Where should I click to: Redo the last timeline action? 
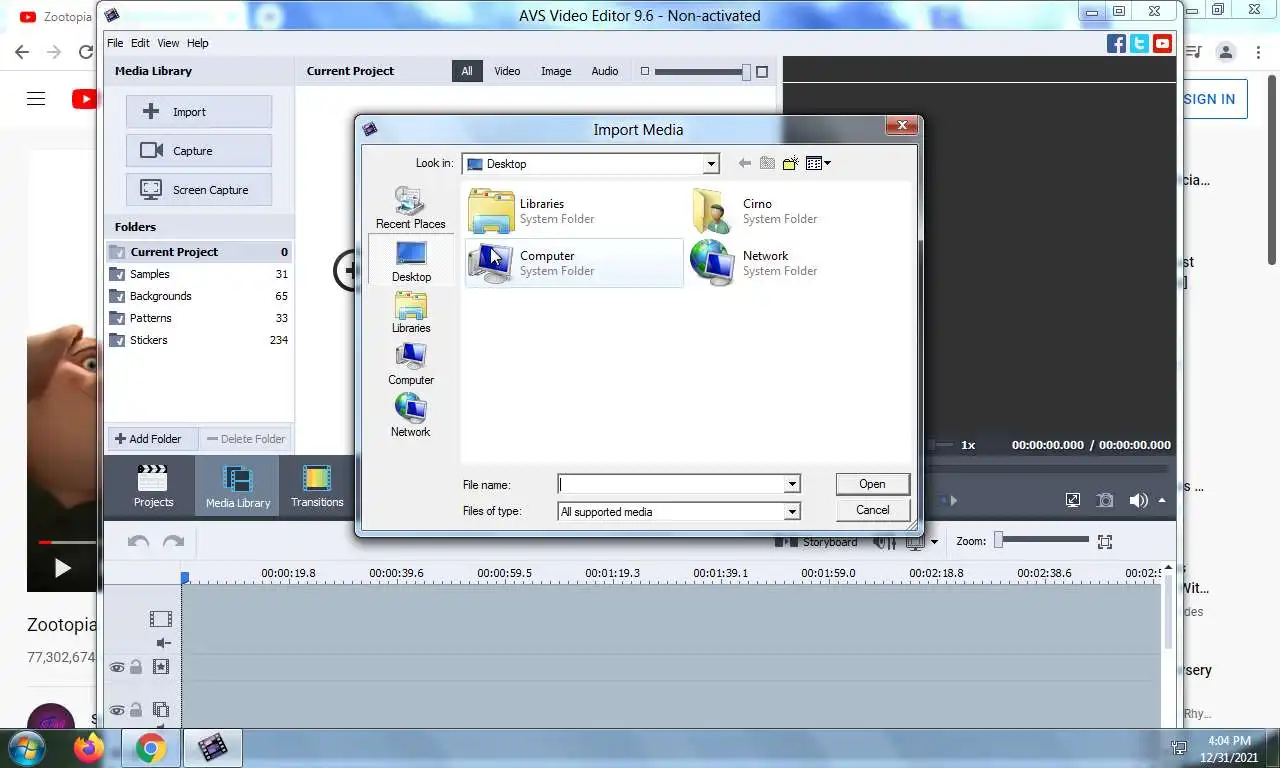(x=173, y=541)
